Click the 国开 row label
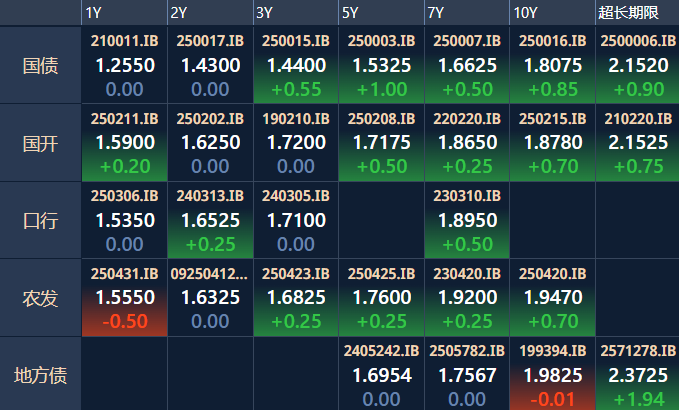This screenshot has width=679, height=410. point(40,143)
